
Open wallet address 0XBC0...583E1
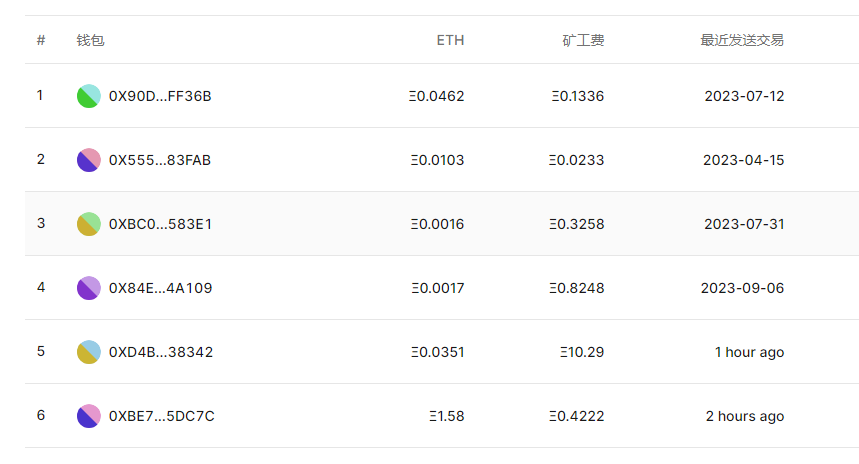point(160,224)
